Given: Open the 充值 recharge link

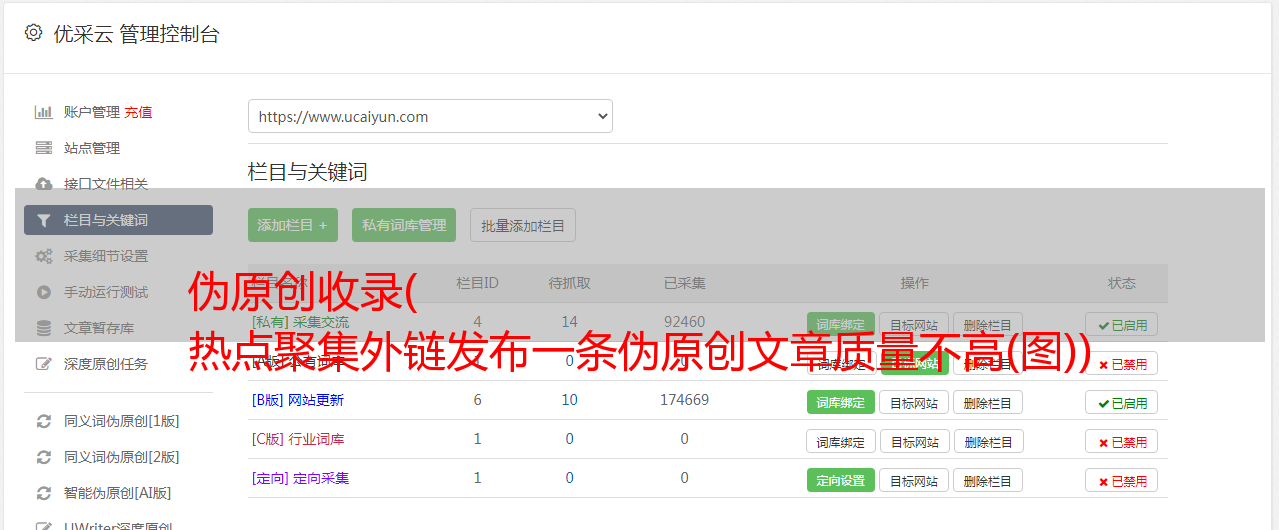Looking at the screenshot, I should click(138, 112).
